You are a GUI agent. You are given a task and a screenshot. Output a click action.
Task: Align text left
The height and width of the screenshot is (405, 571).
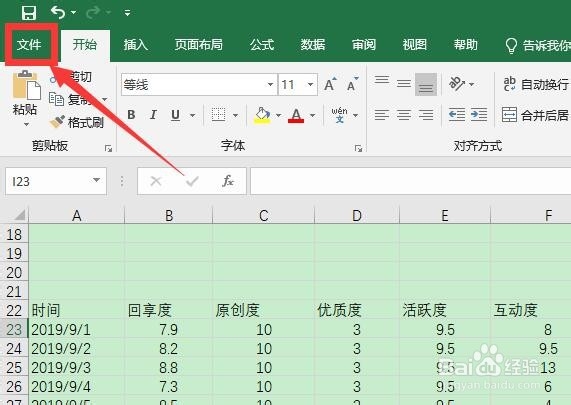point(382,115)
